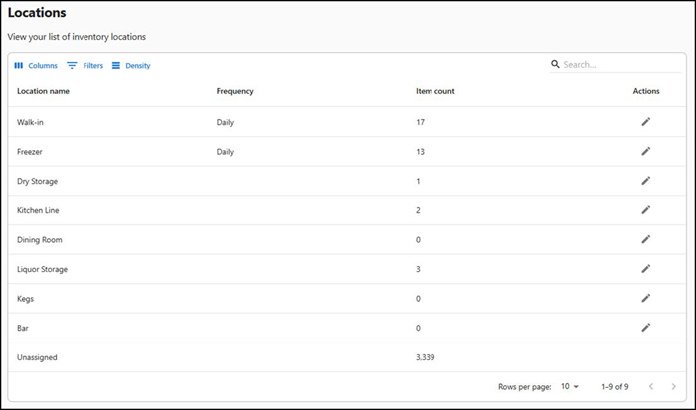Screen dimensions: 696x410
Task: Select the Unassigned row
Action: click(40, 357)
